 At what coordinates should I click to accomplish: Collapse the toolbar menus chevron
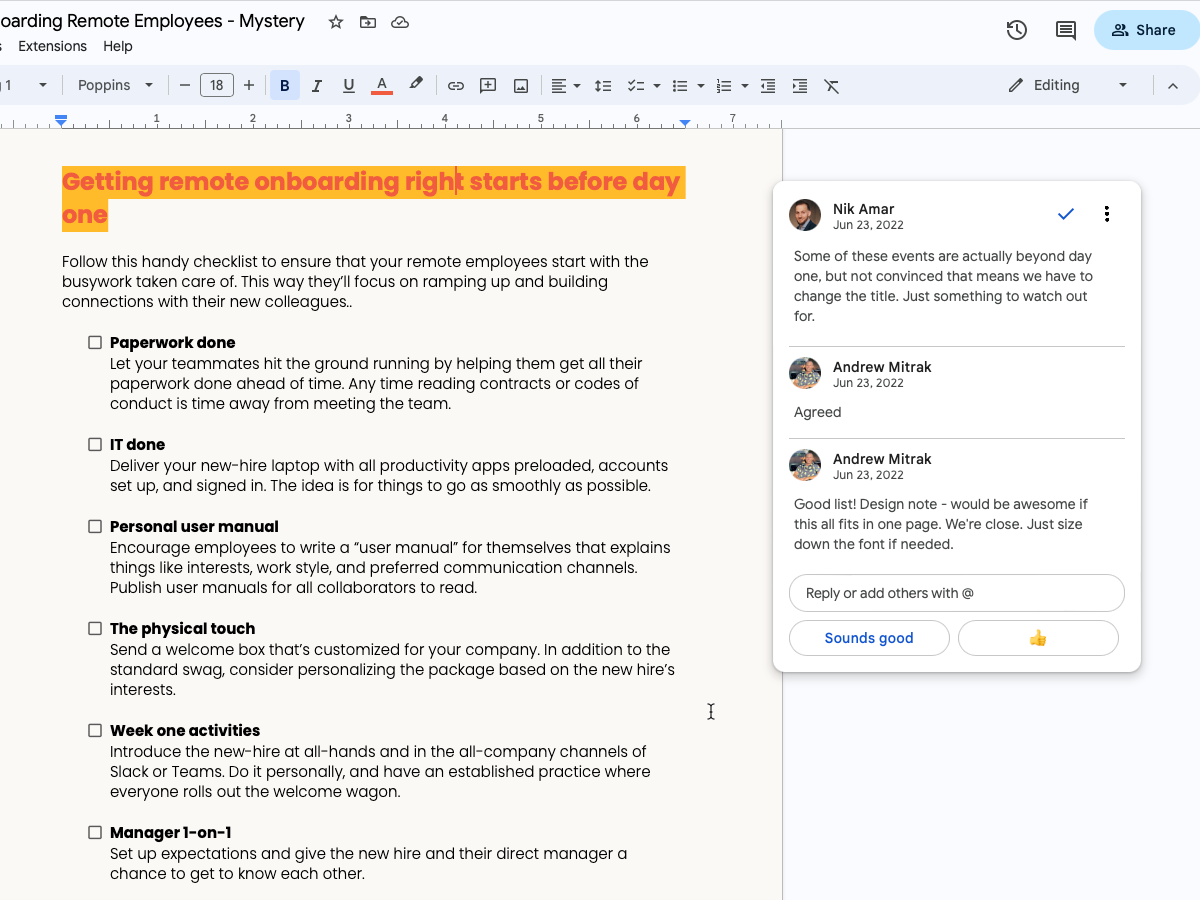(x=1173, y=86)
